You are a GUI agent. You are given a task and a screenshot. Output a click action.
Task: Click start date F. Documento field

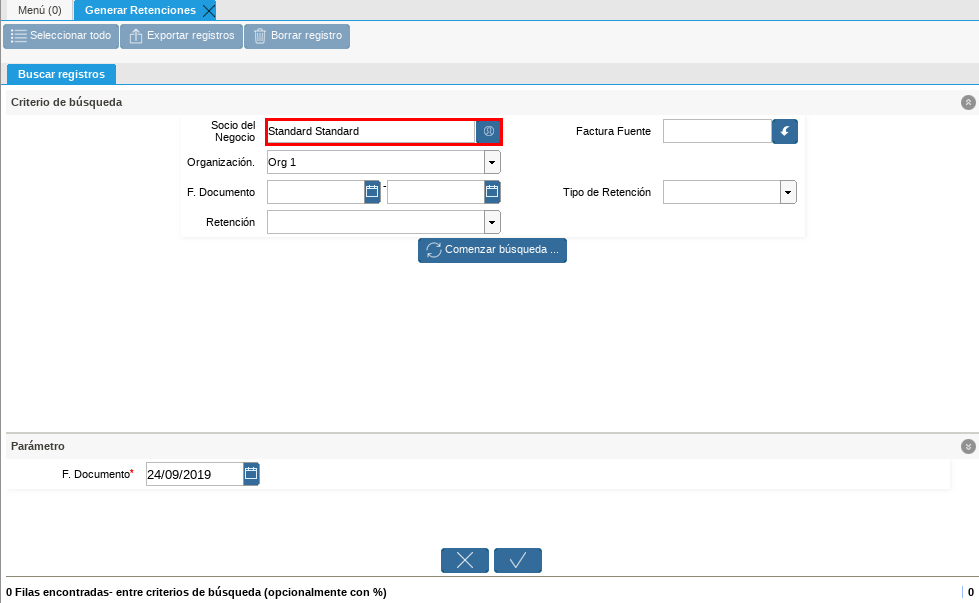click(316, 192)
